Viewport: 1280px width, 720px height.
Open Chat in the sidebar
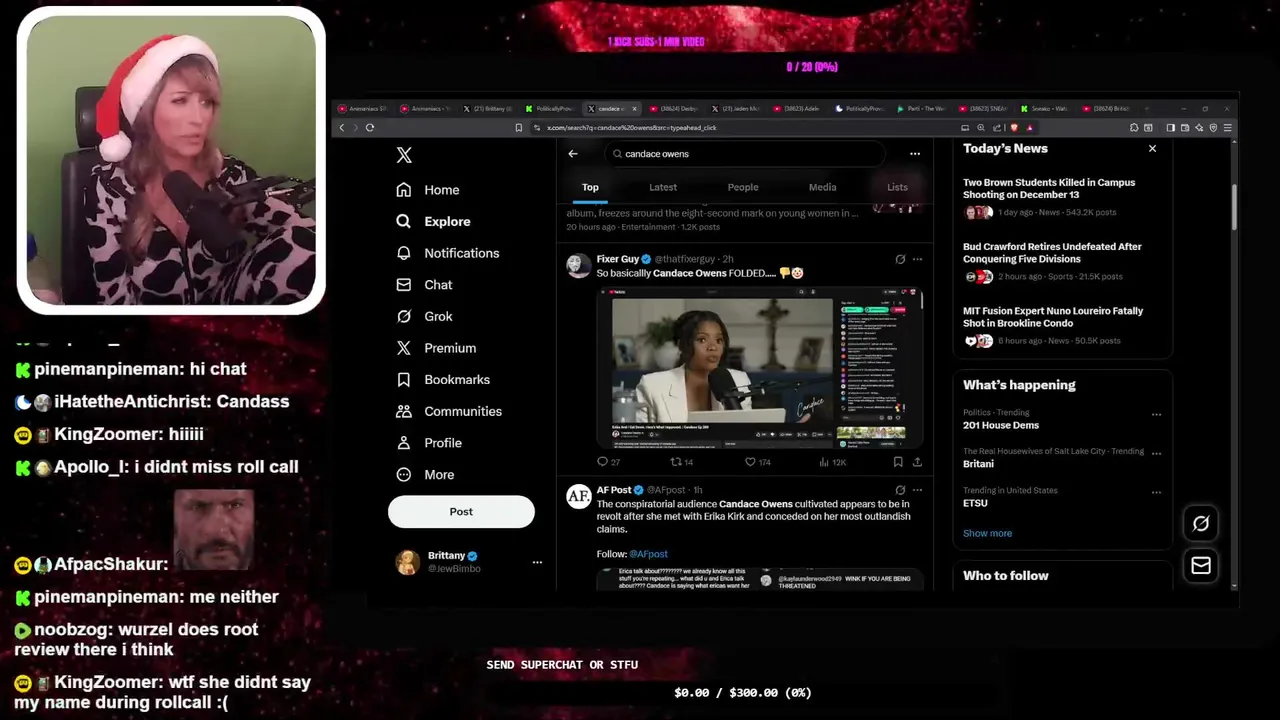pos(424,285)
